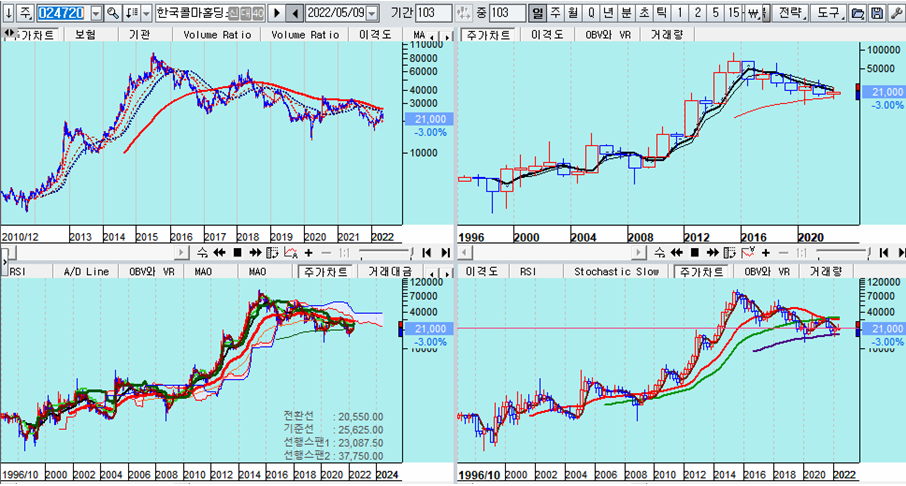Click the 기간 period input field
This screenshot has height=486, width=906.
point(432,13)
